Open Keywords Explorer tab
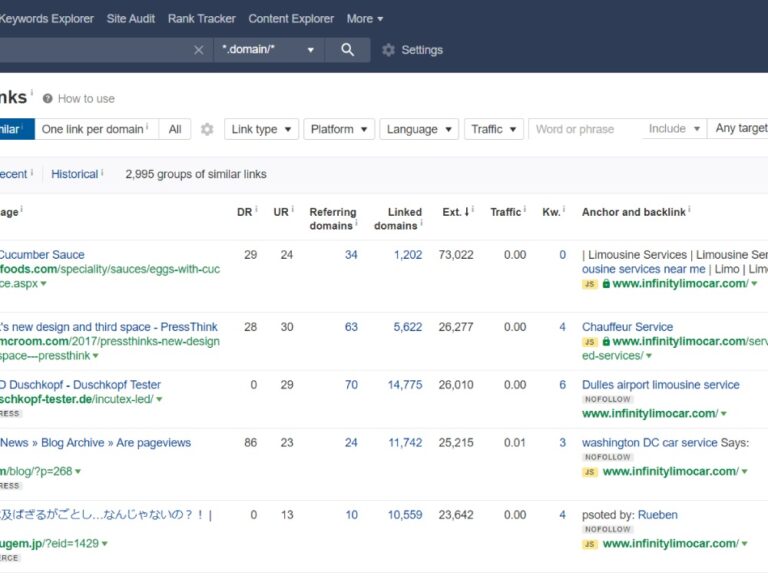The height and width of the screenshot is (576, 768). pos(46,19)
